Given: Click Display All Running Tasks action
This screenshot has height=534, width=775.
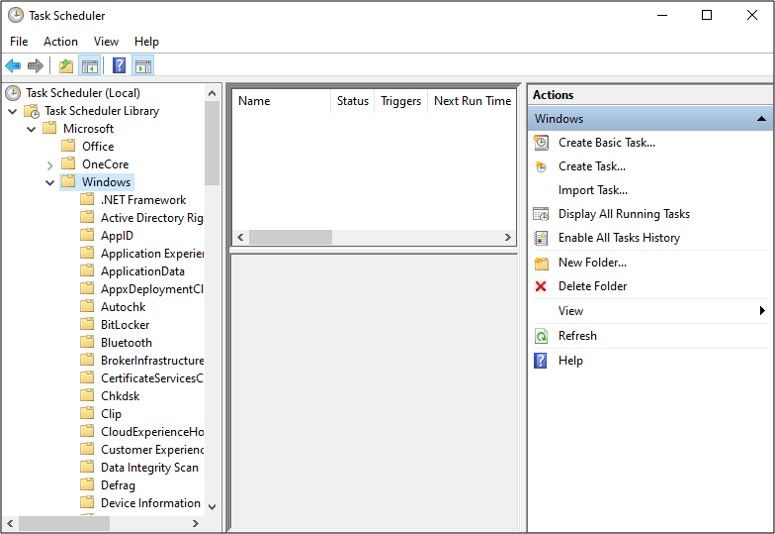Looking at the screenshot, I should pos(624,214).
